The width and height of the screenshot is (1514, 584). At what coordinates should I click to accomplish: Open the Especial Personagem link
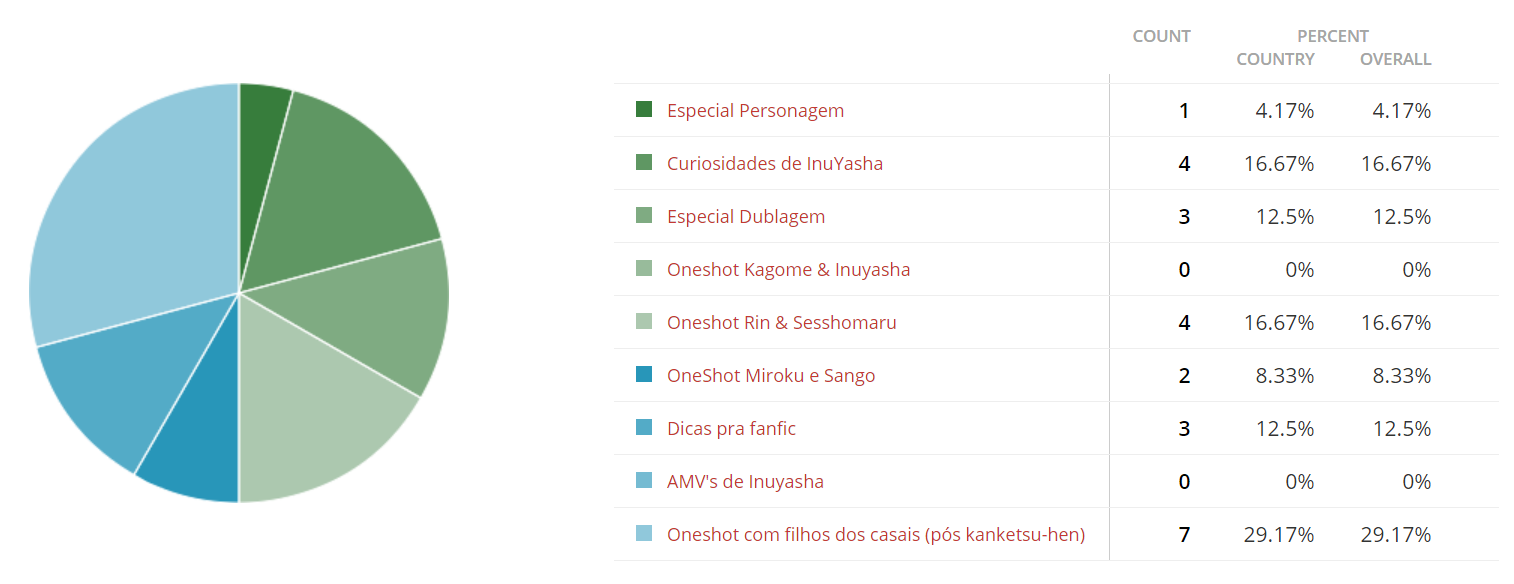(755, 111)
